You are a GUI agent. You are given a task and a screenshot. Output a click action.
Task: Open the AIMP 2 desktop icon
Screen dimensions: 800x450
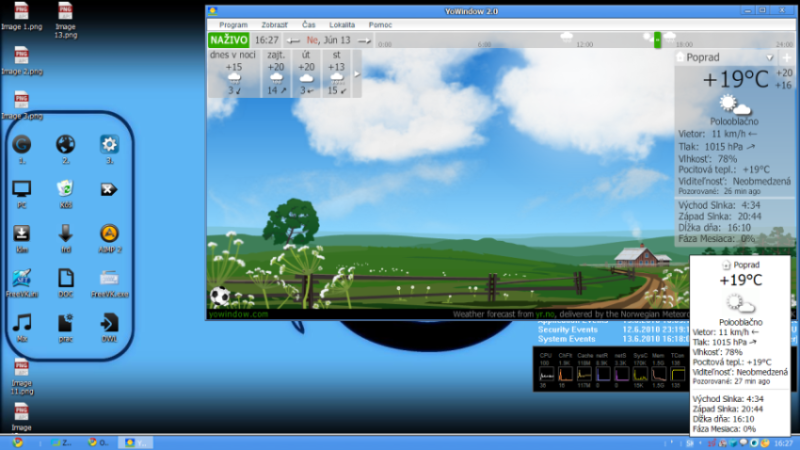point(110,235)
